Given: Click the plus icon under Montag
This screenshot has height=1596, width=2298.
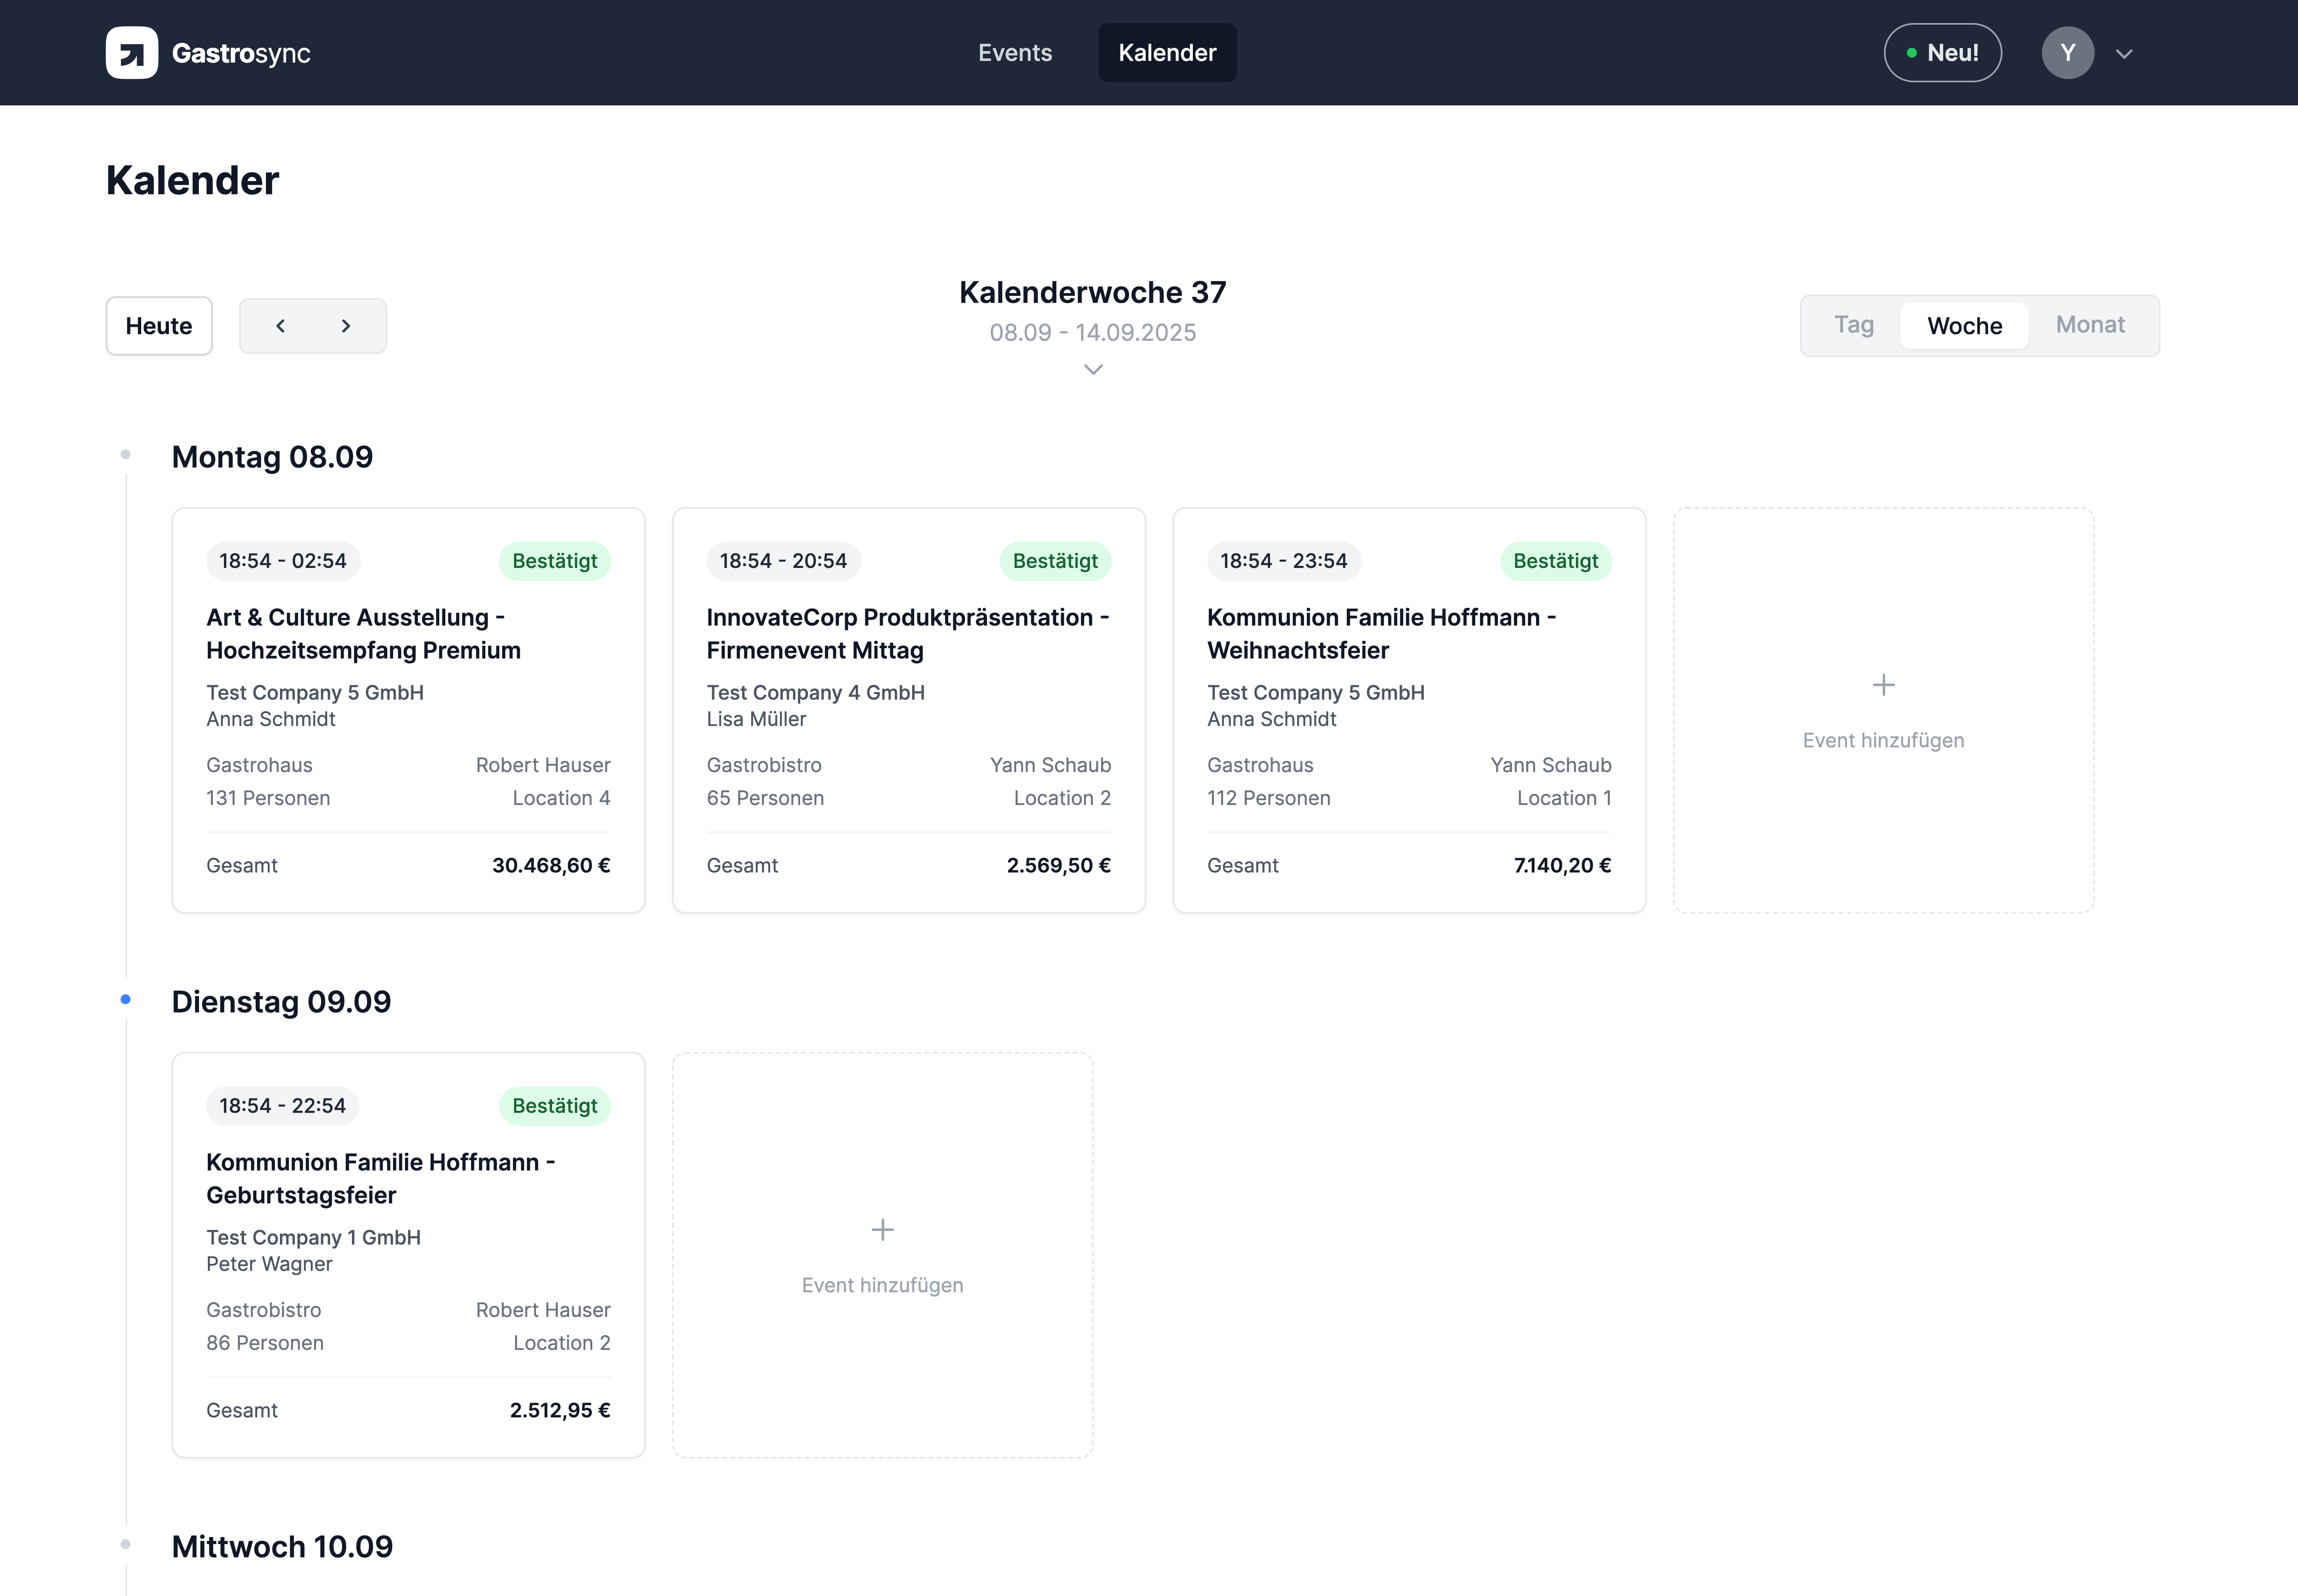Looking at the screenshot, I should point(1883,685).
